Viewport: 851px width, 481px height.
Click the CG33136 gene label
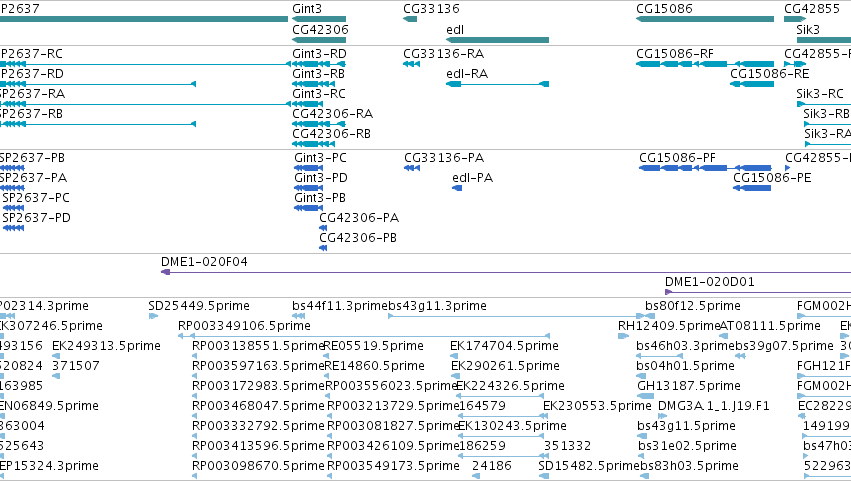point(431,9)
